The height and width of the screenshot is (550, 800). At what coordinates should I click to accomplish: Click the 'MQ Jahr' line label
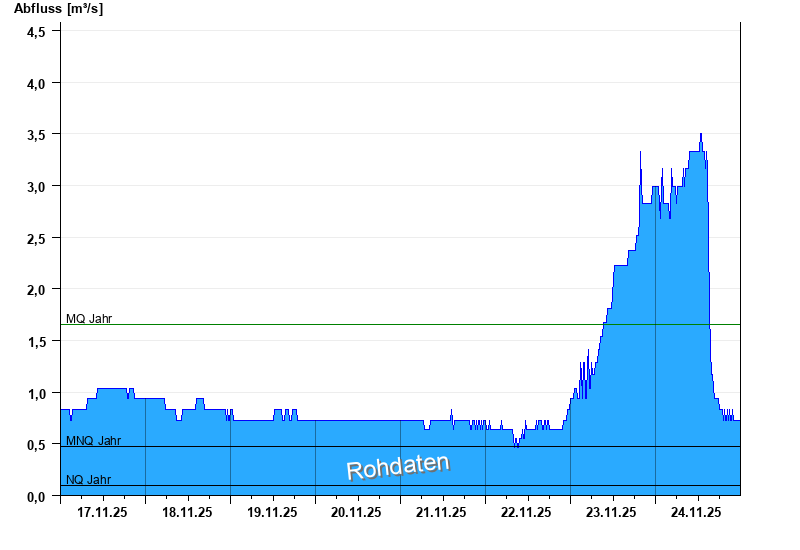click(x=89, y=319)
